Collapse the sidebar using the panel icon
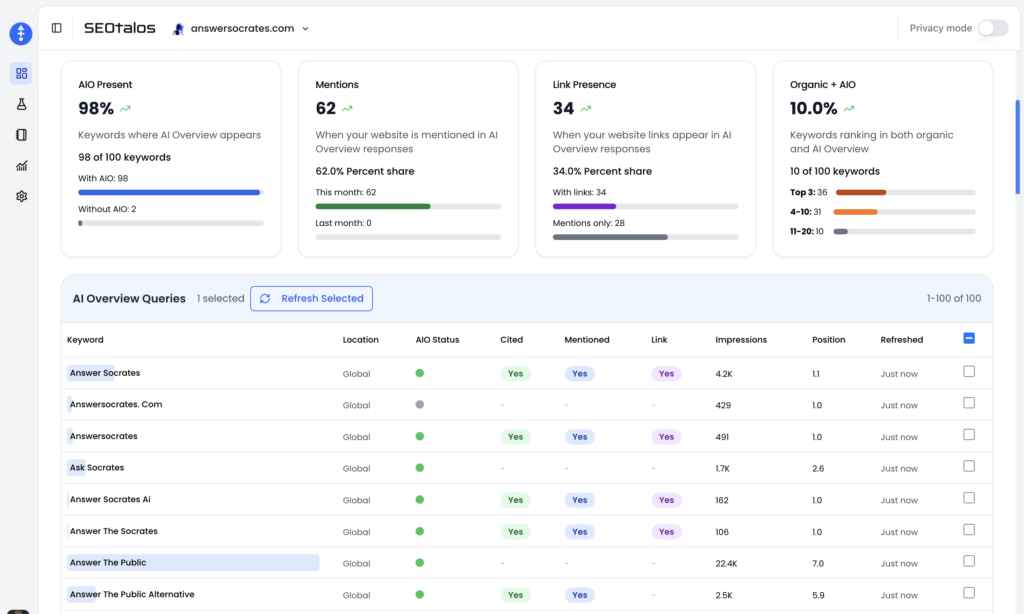This screenshot has width=1024, height=614. pos(56,28)
